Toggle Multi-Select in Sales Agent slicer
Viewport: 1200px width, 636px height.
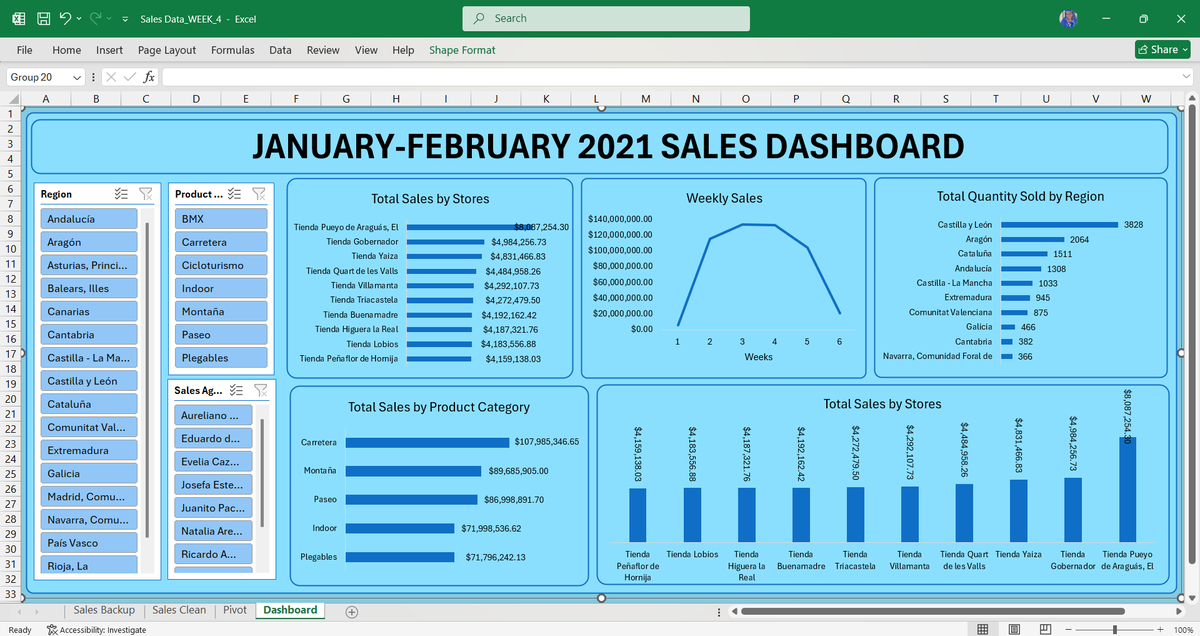237,390
